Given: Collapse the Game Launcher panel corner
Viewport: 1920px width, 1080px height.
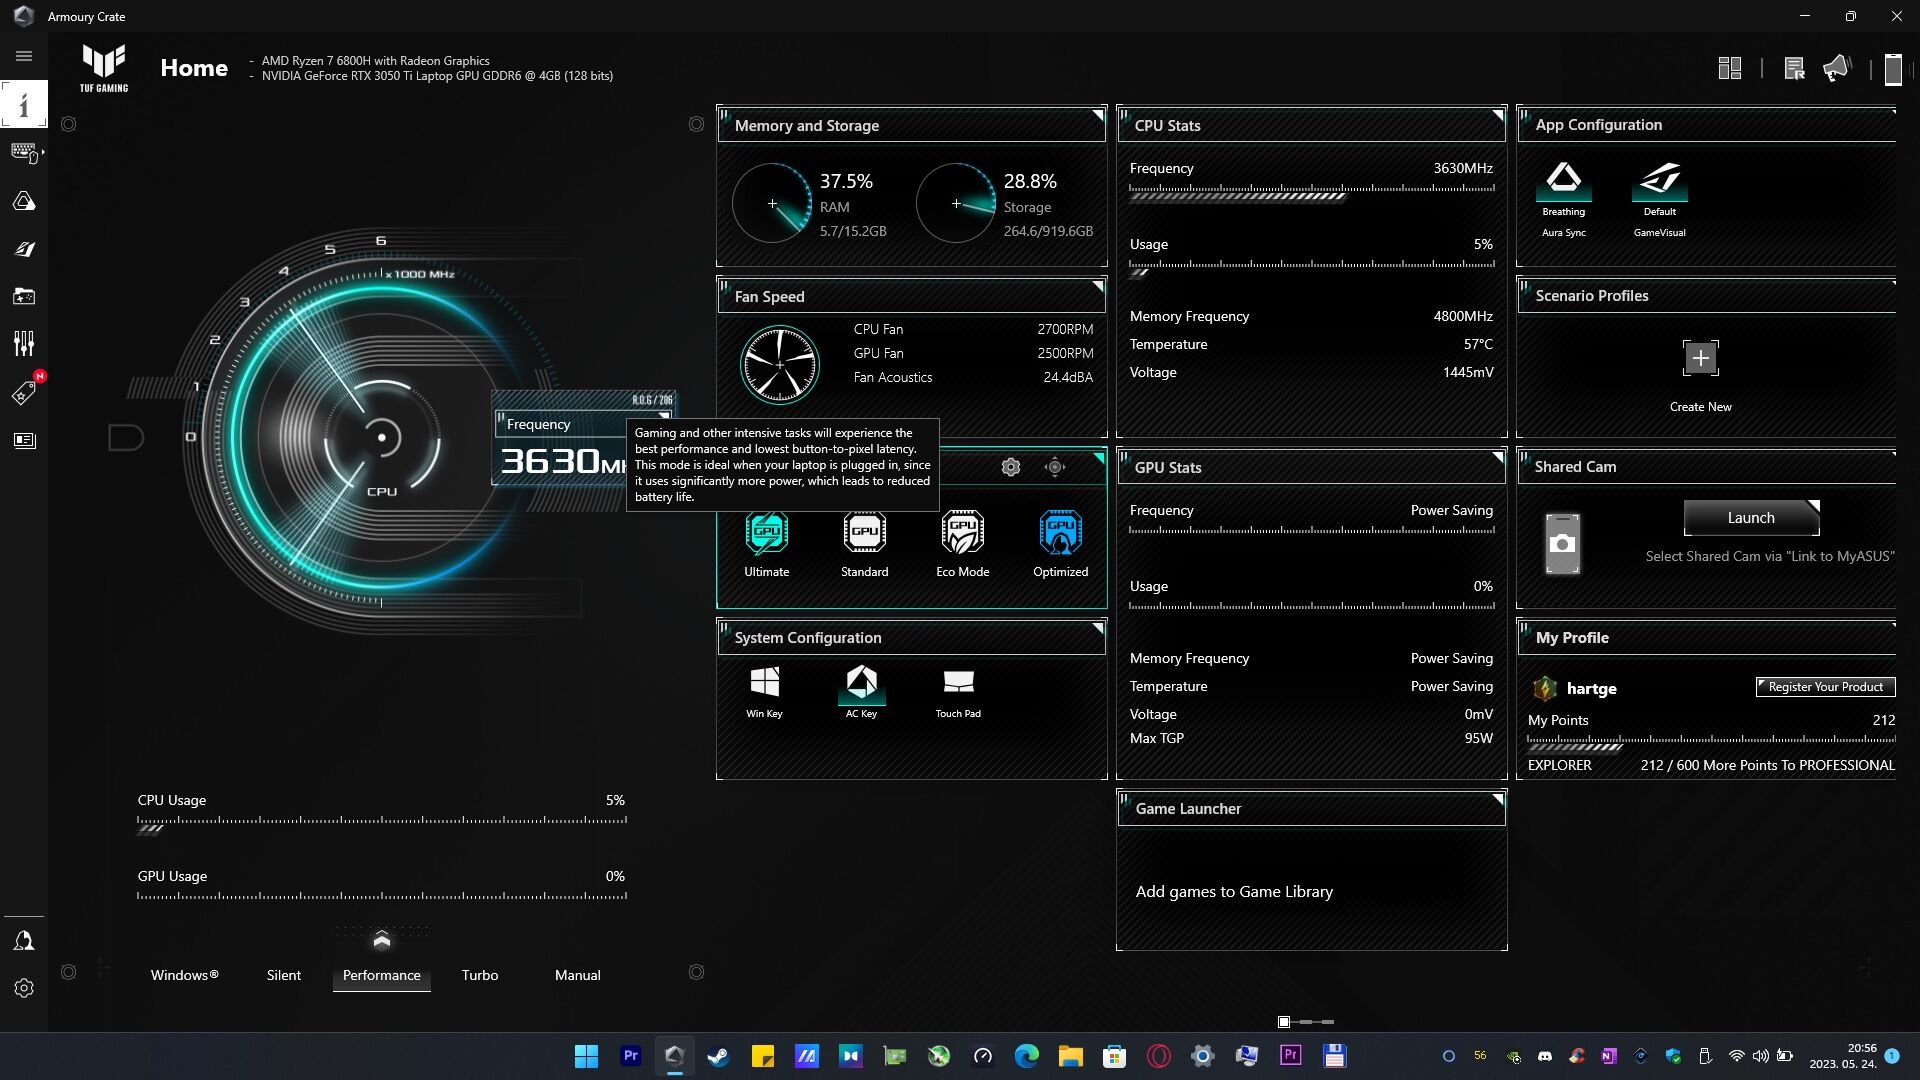Looking at the screenshot, I should coord(1498,799).
